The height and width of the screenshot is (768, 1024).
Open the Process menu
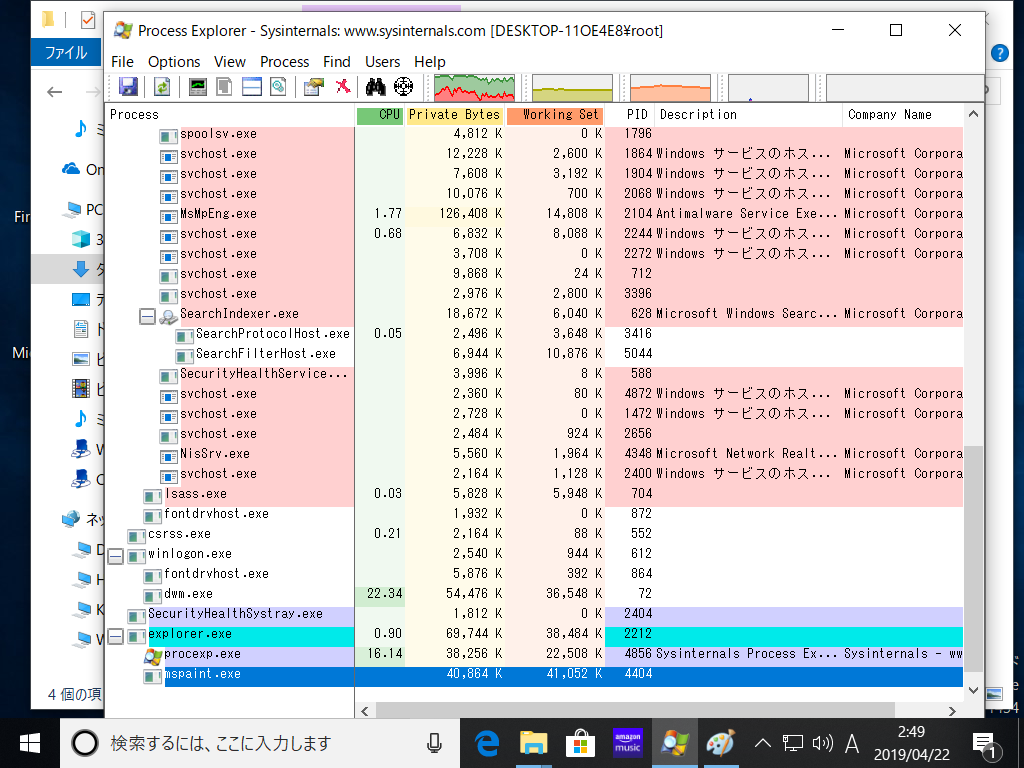[x=284, y=61]
